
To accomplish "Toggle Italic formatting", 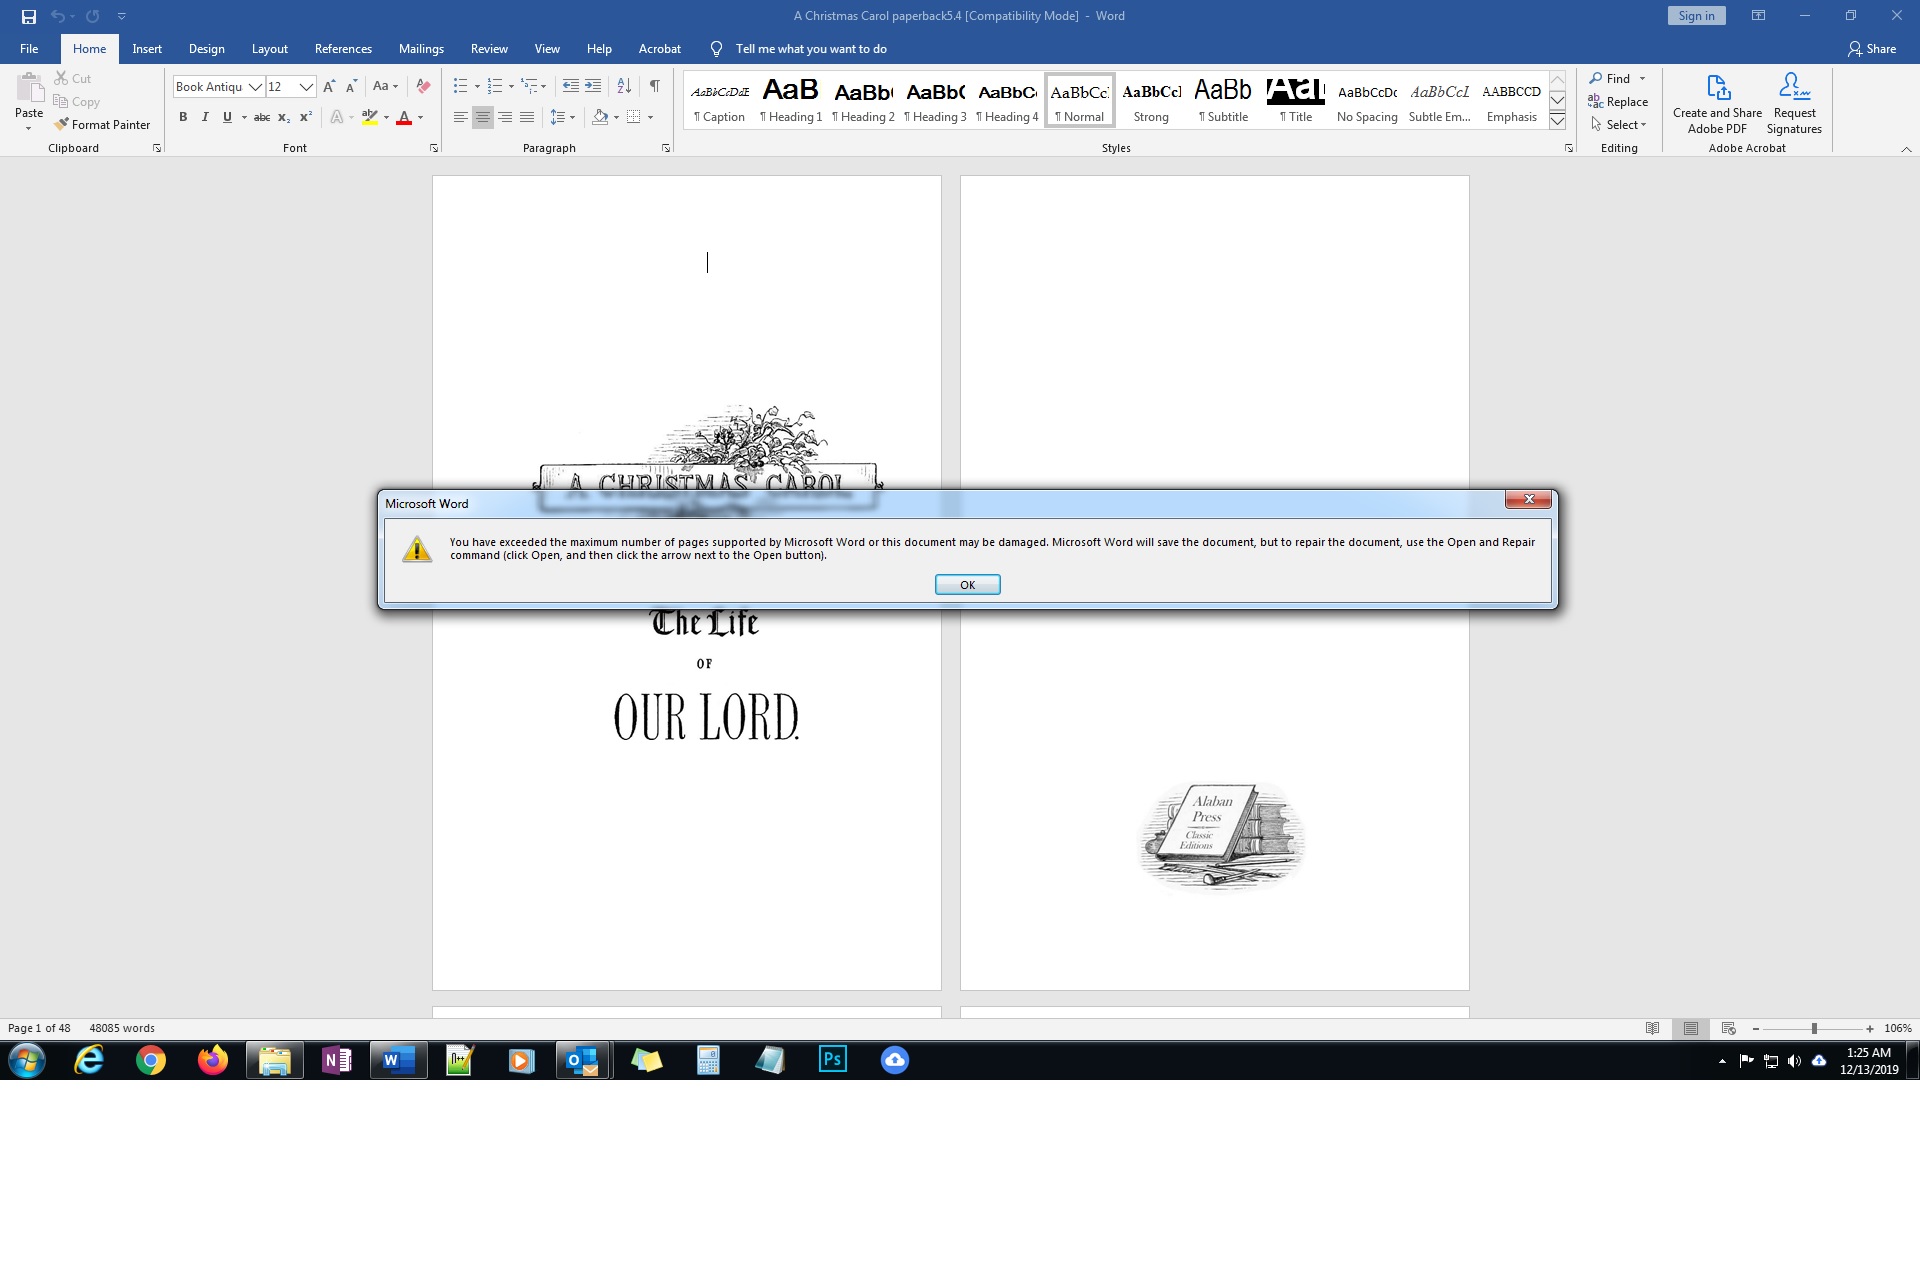I will [205, 117].
